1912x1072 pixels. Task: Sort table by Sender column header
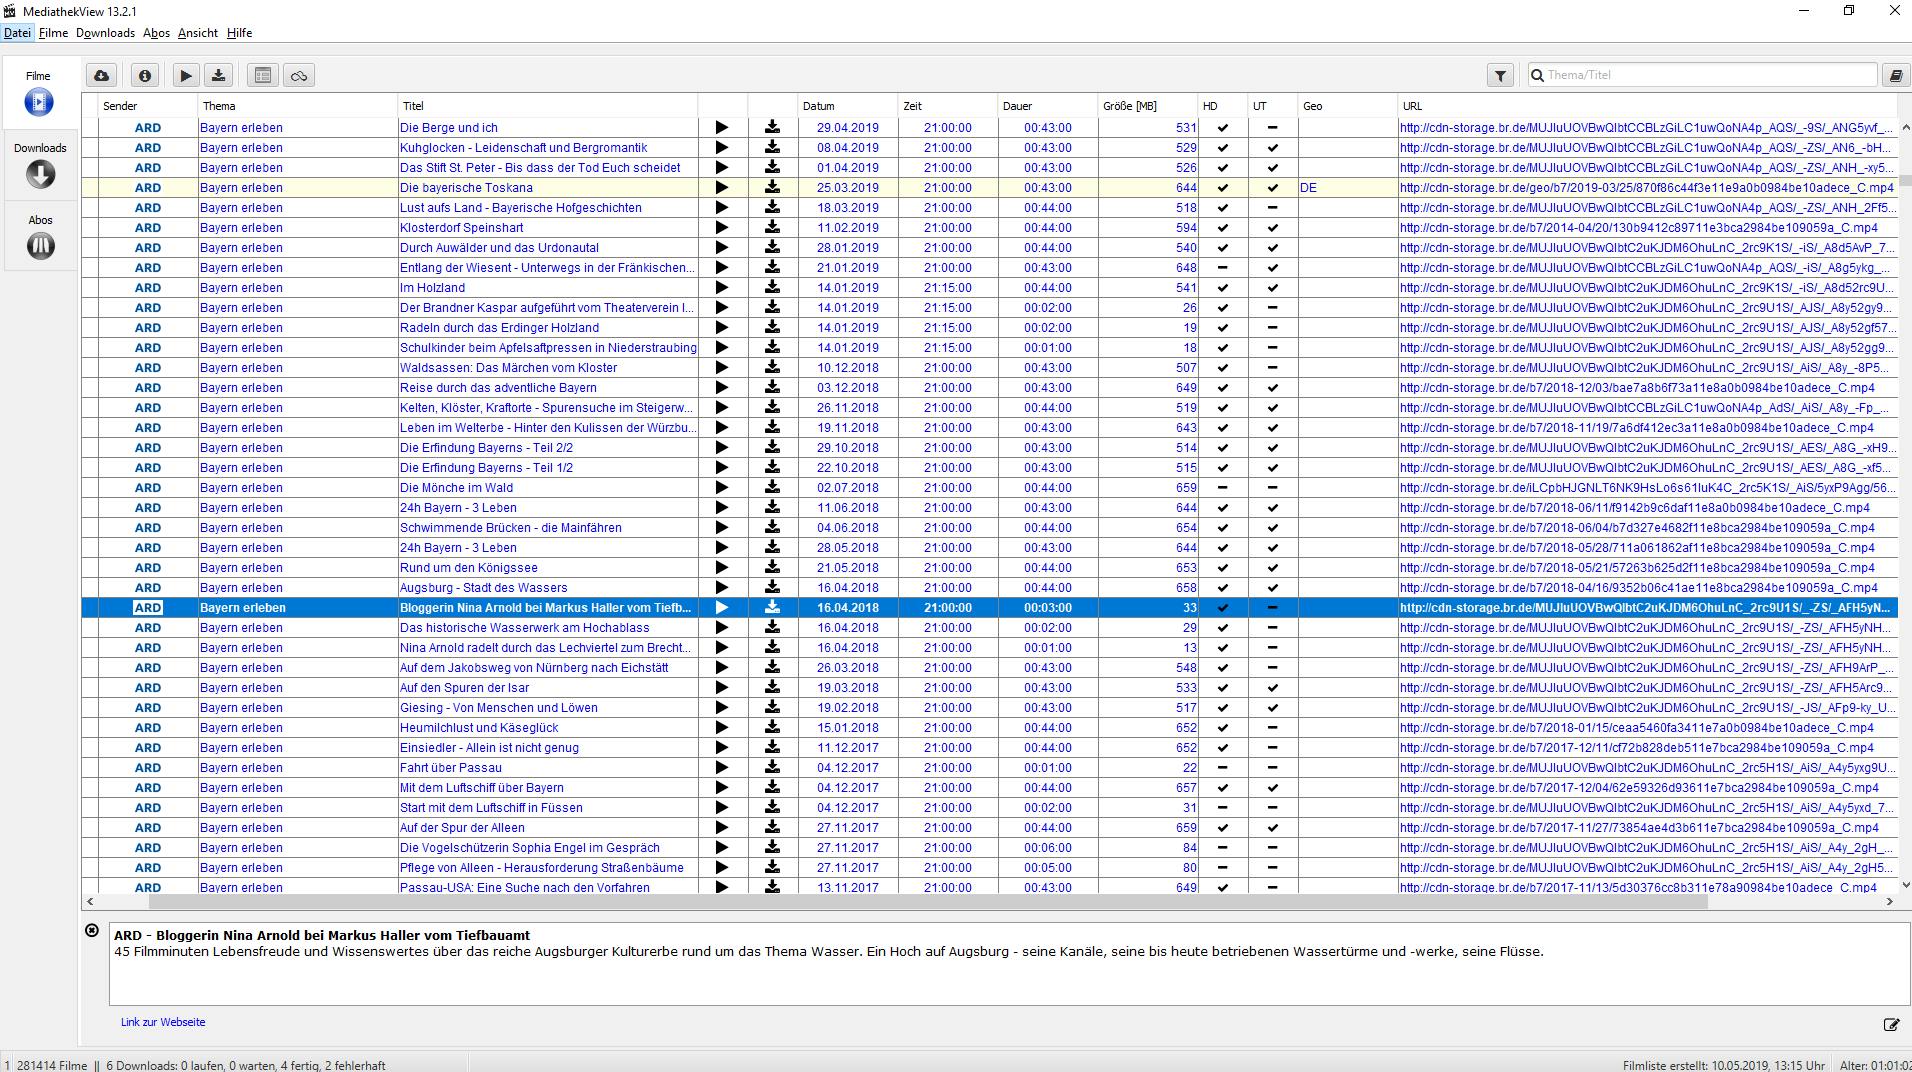click(x=148, y=106)
